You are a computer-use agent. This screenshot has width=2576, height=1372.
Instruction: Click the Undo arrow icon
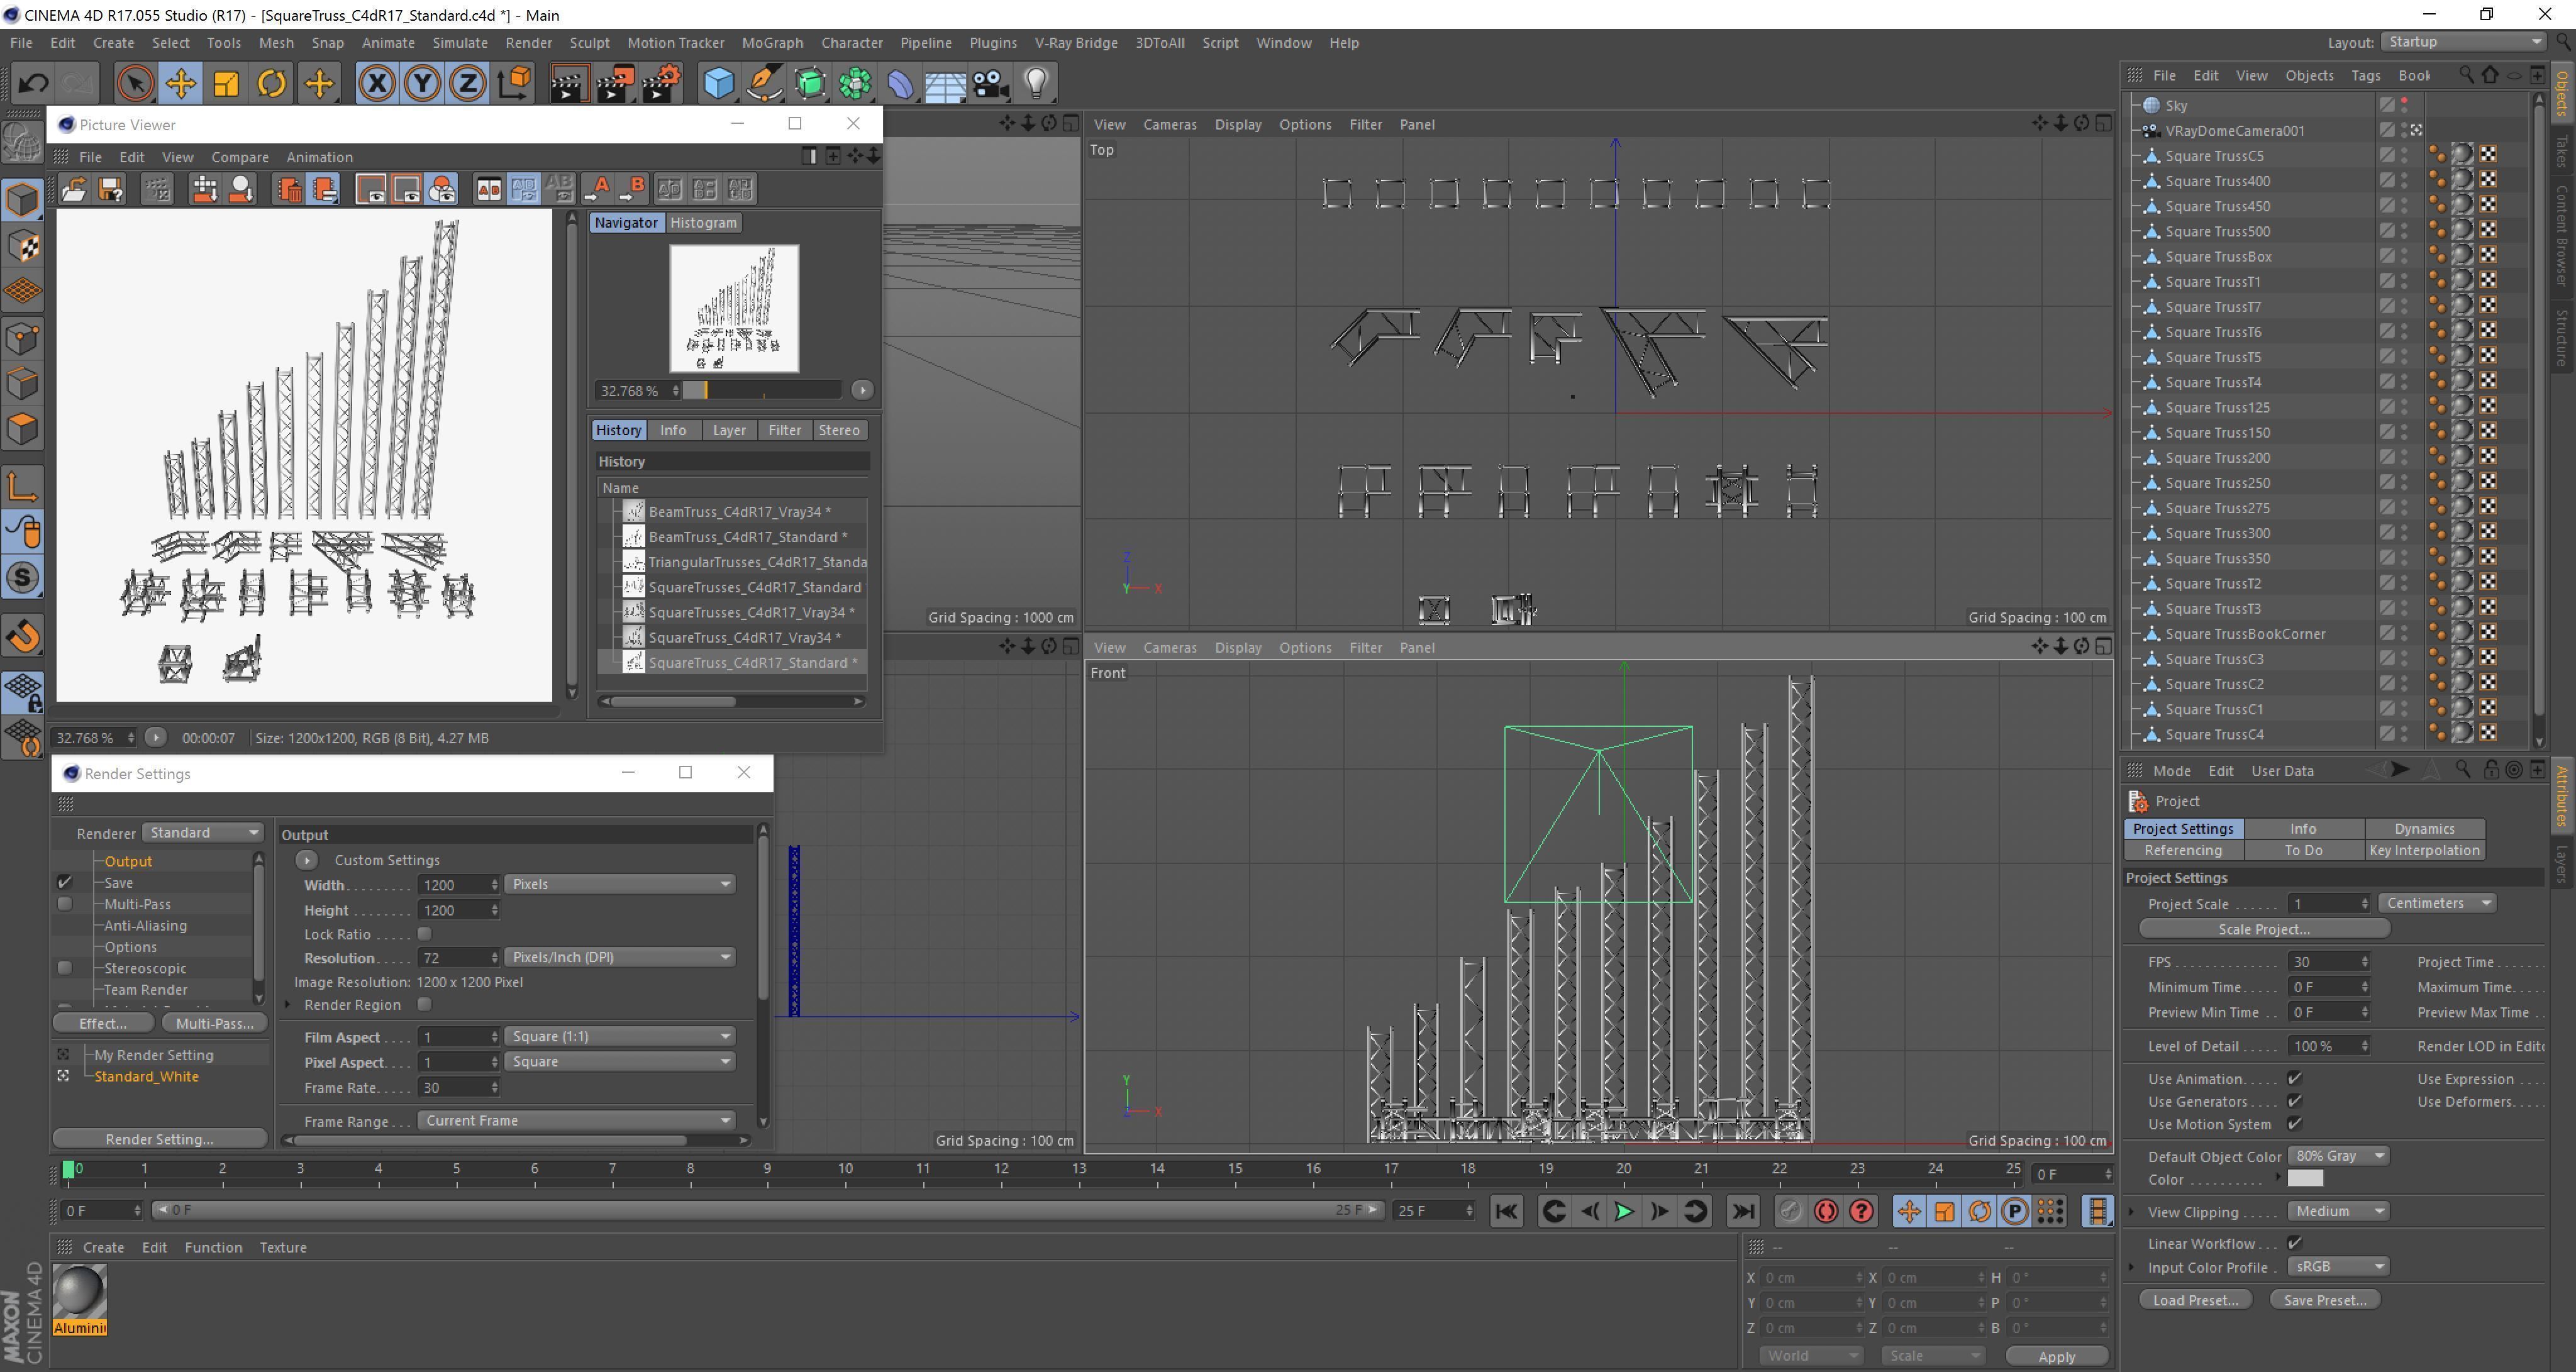33,83
